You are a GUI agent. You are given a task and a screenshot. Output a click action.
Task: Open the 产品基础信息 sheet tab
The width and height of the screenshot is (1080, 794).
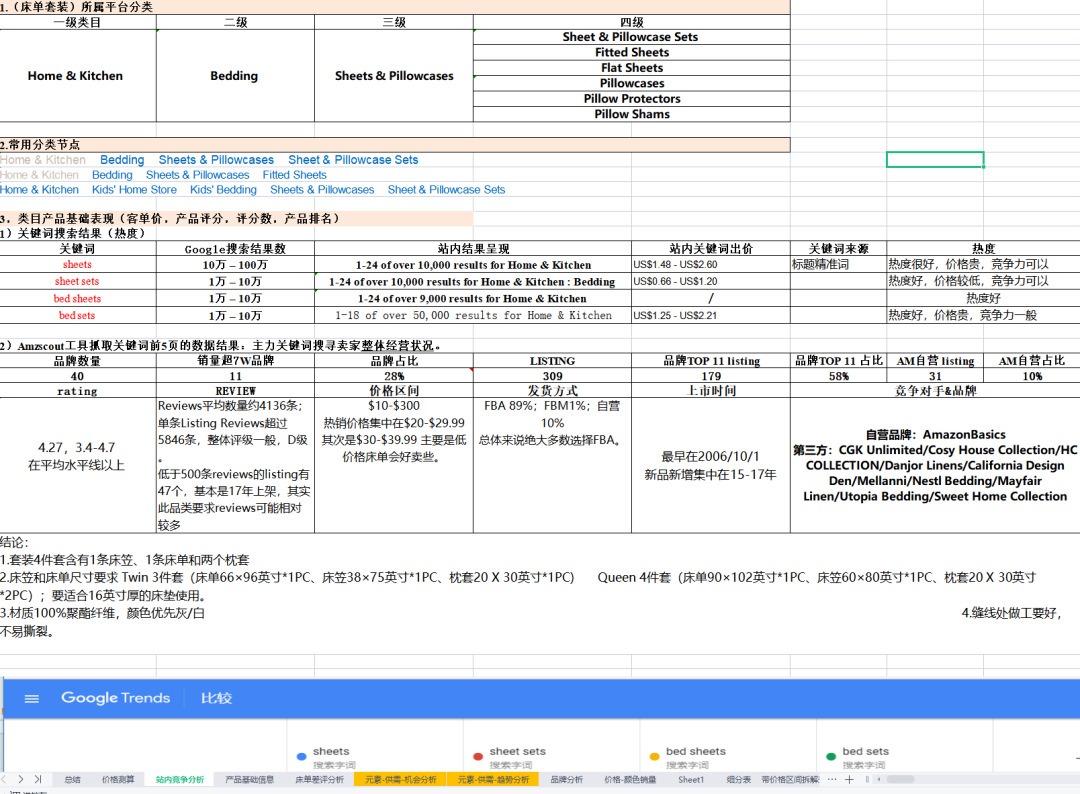point(249,780)
